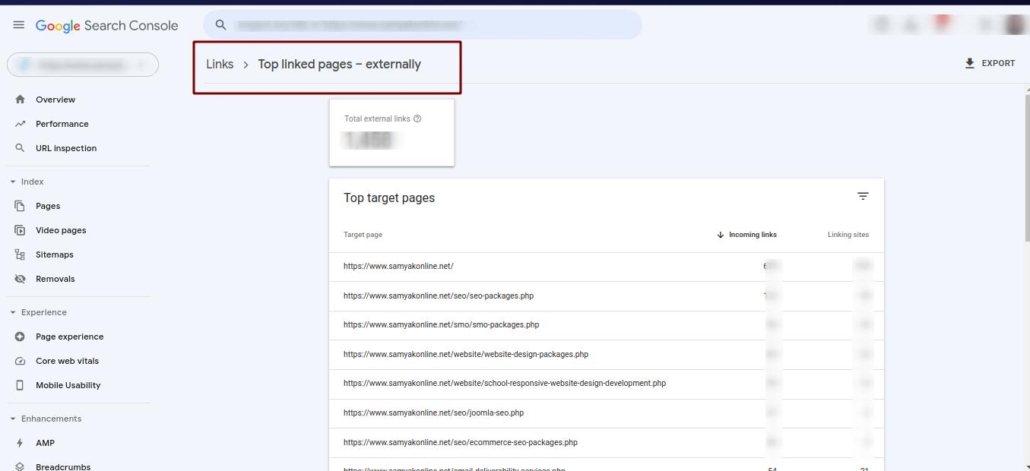Open the Performance report

pyautogui.click(x=62, y=124)
